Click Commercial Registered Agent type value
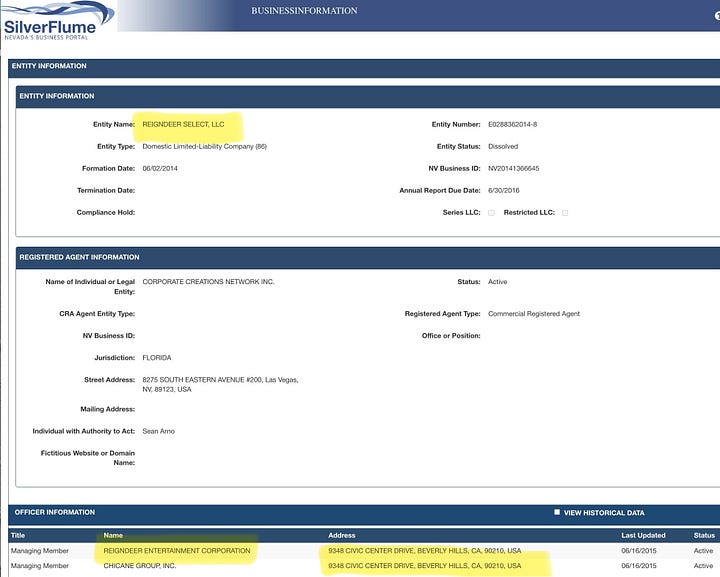Image resolution: width=720 pixels, height=577 pixels. click(x=534, y=314)
